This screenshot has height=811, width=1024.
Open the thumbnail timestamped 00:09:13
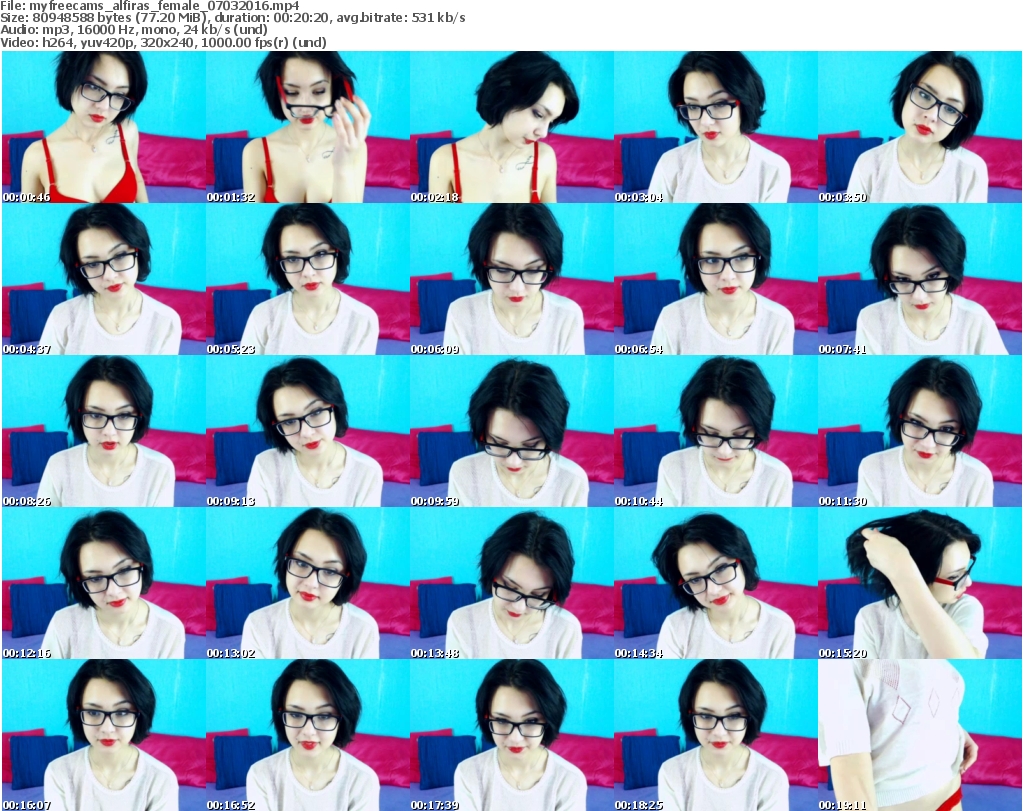pyautogui.click(x=308, y=432)
